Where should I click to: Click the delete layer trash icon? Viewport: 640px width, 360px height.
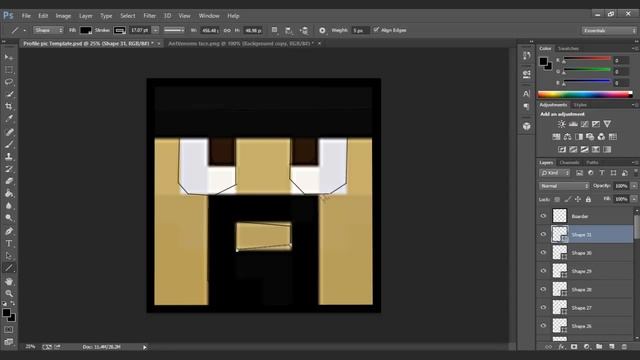pyautogui.click(x=624, y=347)
